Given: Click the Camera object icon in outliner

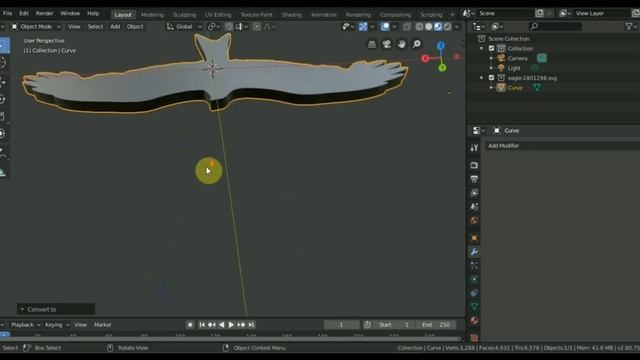Looking at the screenshot, I should pyautogui.click(x=501, y=58).
